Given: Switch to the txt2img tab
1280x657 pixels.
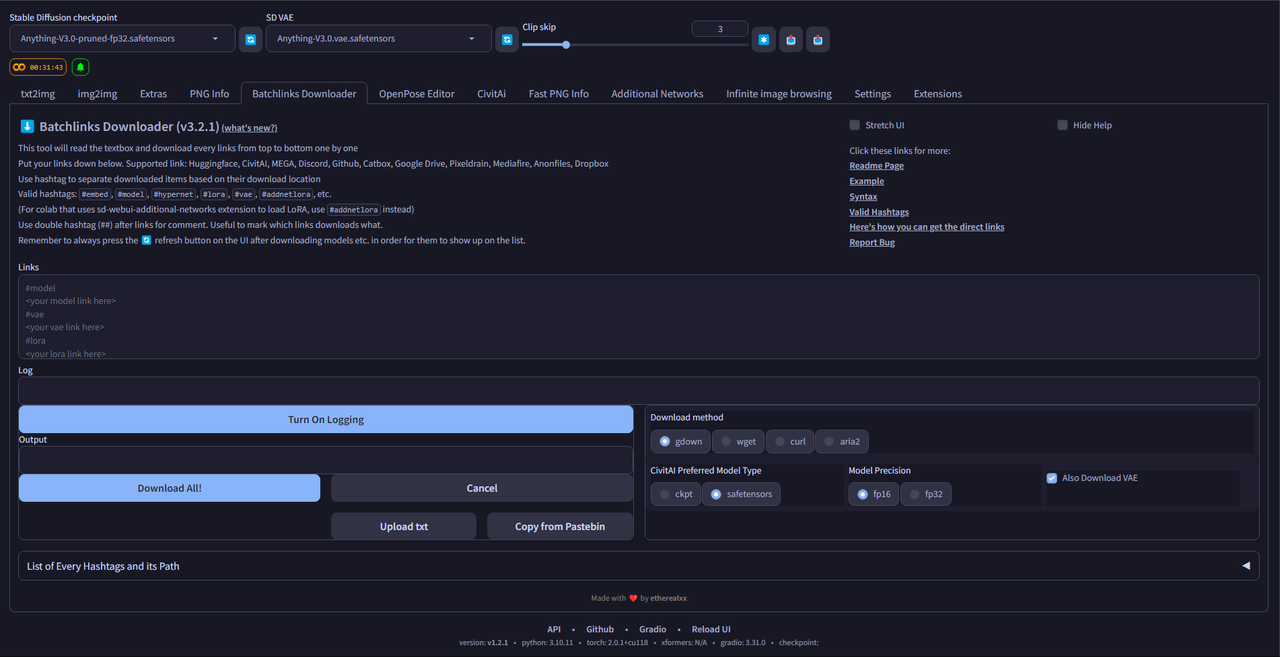Looking at the screenshot, I should pyautogui.click(x=38, y=93).
